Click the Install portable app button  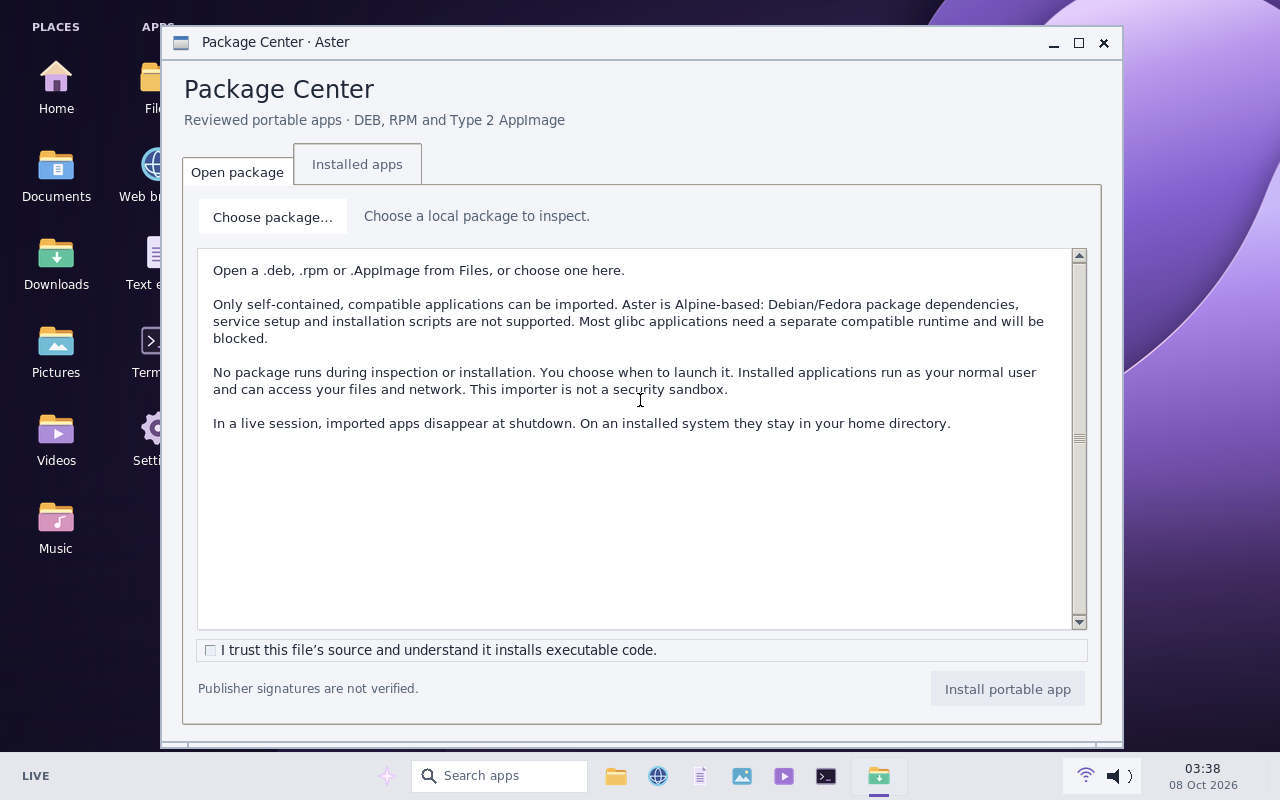click(1008, 689)
